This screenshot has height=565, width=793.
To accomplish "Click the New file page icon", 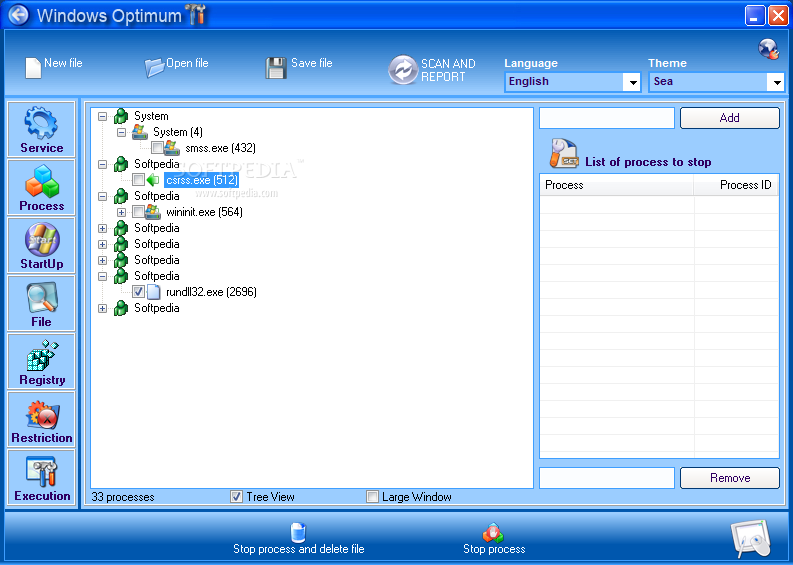I will coord(33,68).
